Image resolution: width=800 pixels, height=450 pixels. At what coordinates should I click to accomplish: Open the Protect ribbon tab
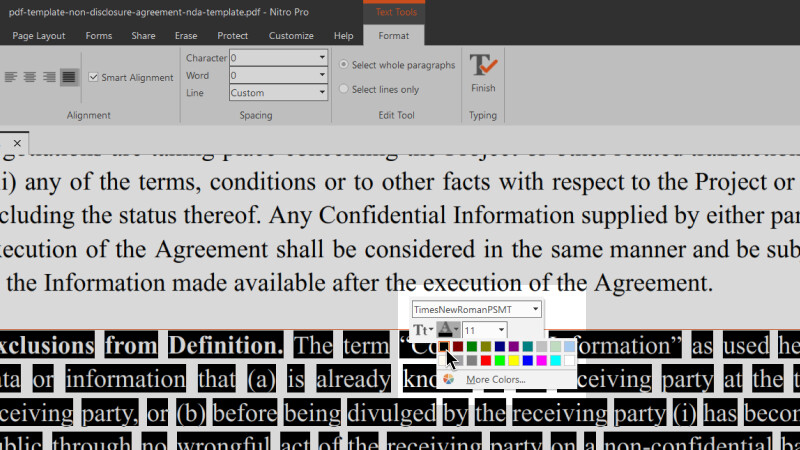[232, 36]
